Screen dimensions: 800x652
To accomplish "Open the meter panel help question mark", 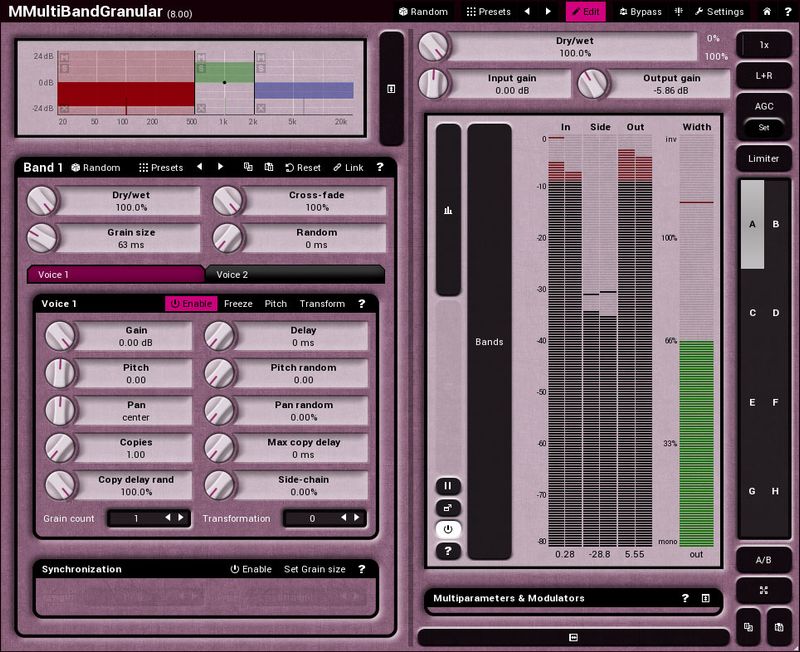I will [448, 551].
